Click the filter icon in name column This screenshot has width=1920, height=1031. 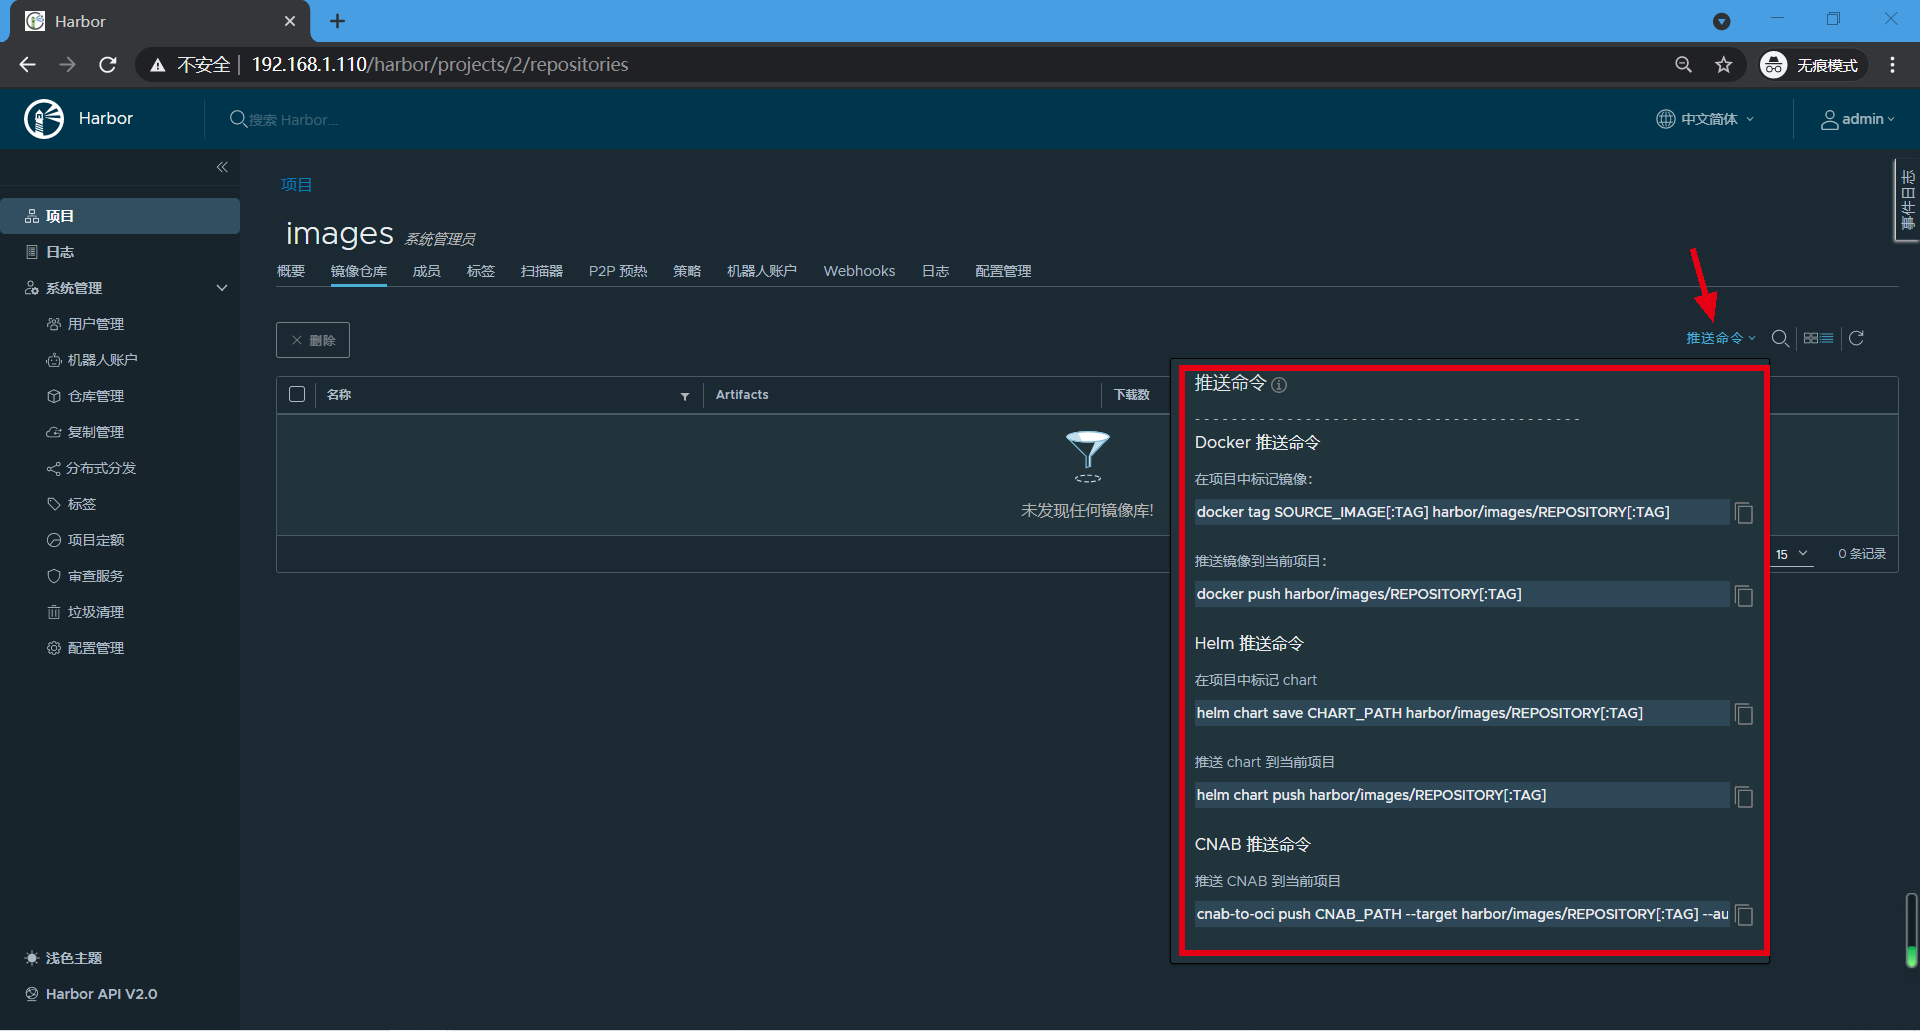685,396
